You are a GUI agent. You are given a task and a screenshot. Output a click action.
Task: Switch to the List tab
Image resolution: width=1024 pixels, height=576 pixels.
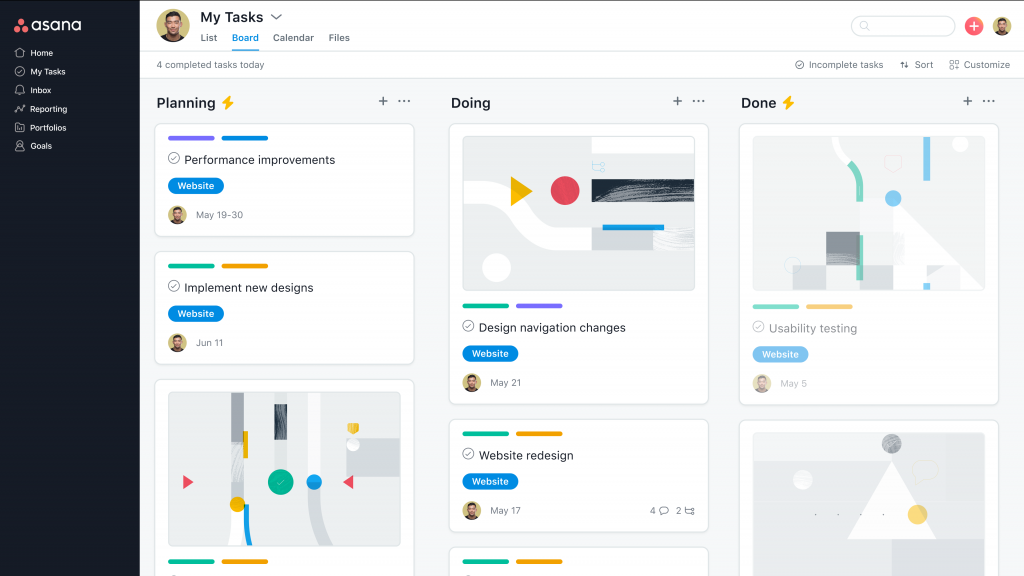208,38
